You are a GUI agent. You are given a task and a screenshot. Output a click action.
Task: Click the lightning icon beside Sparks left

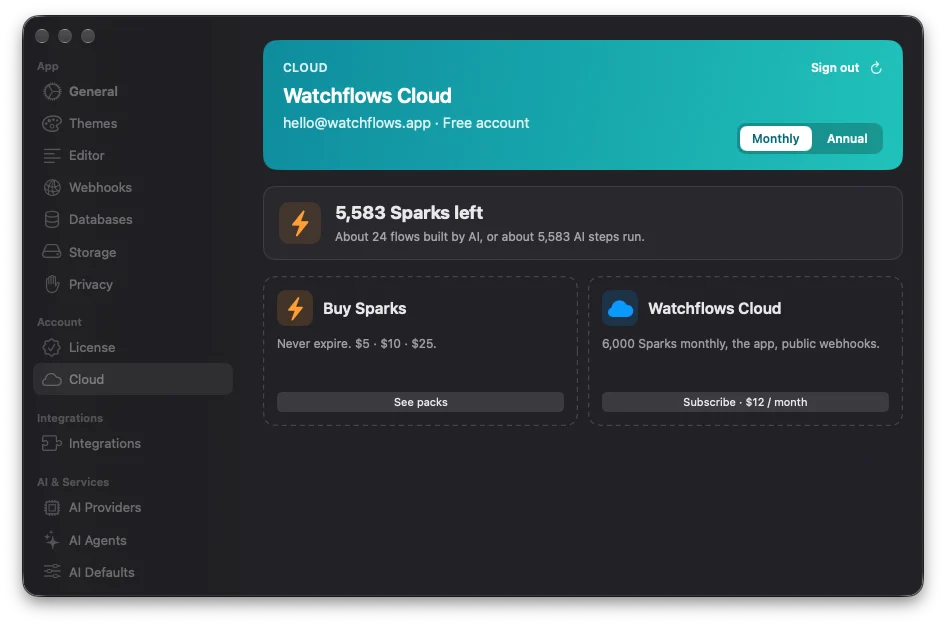tap(300, 223)
